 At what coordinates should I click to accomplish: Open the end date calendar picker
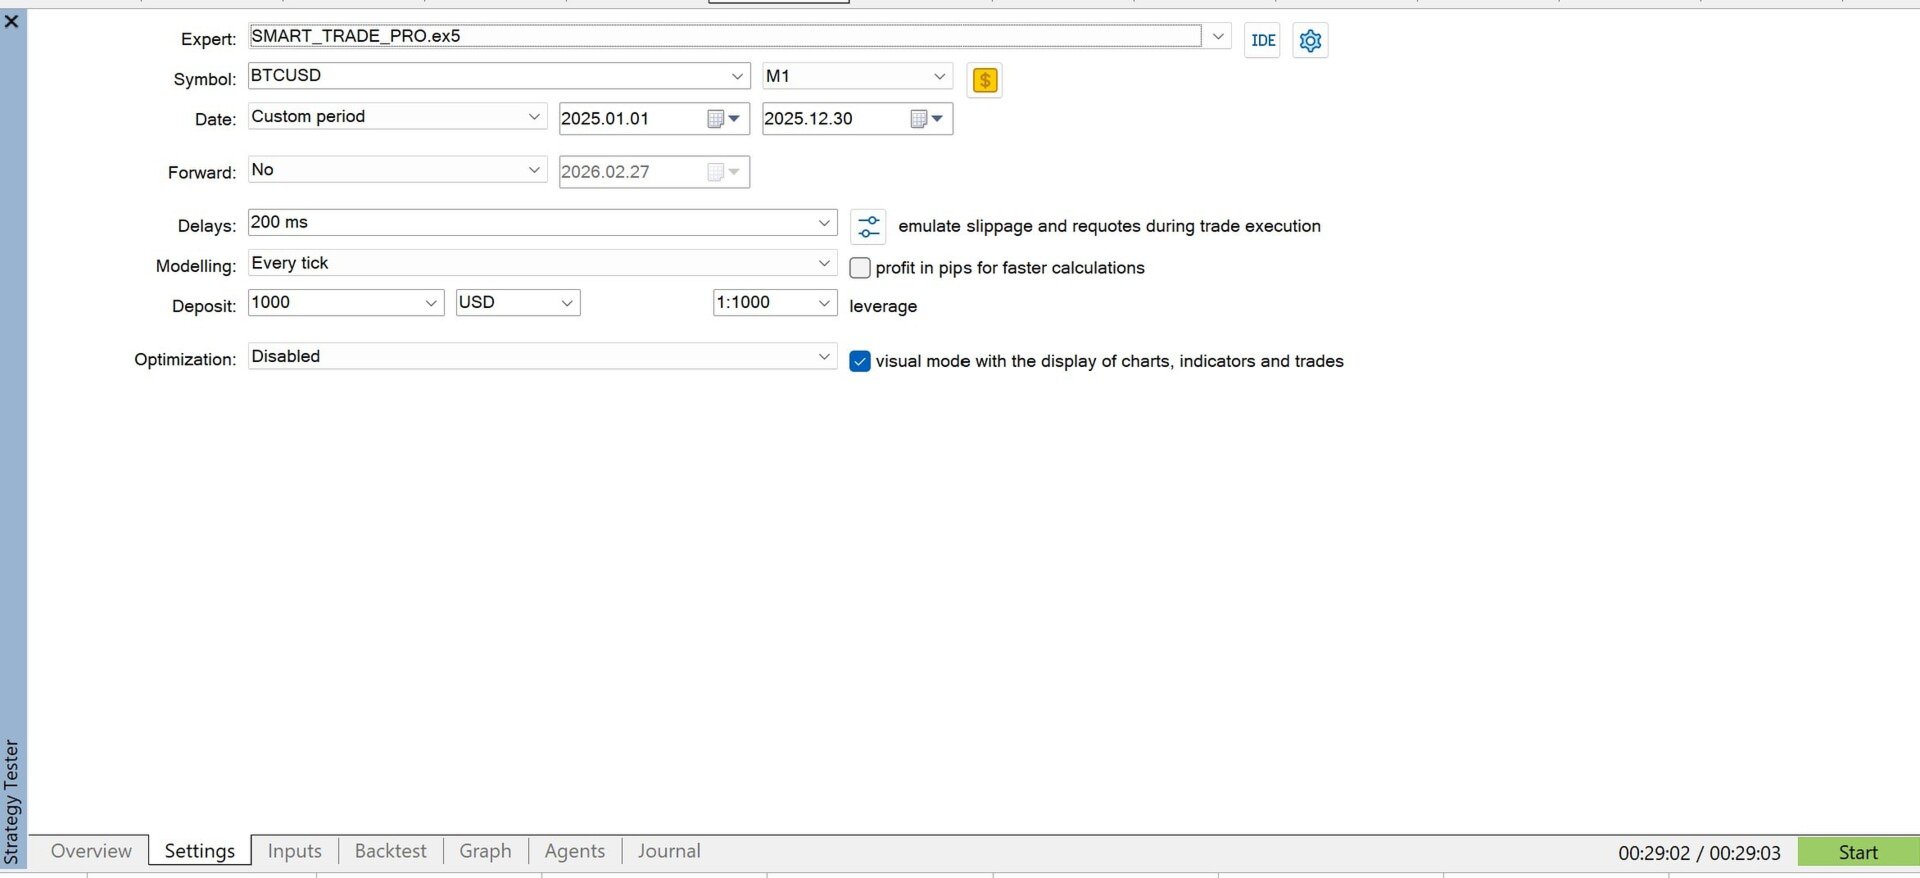[x=928, y=119]
